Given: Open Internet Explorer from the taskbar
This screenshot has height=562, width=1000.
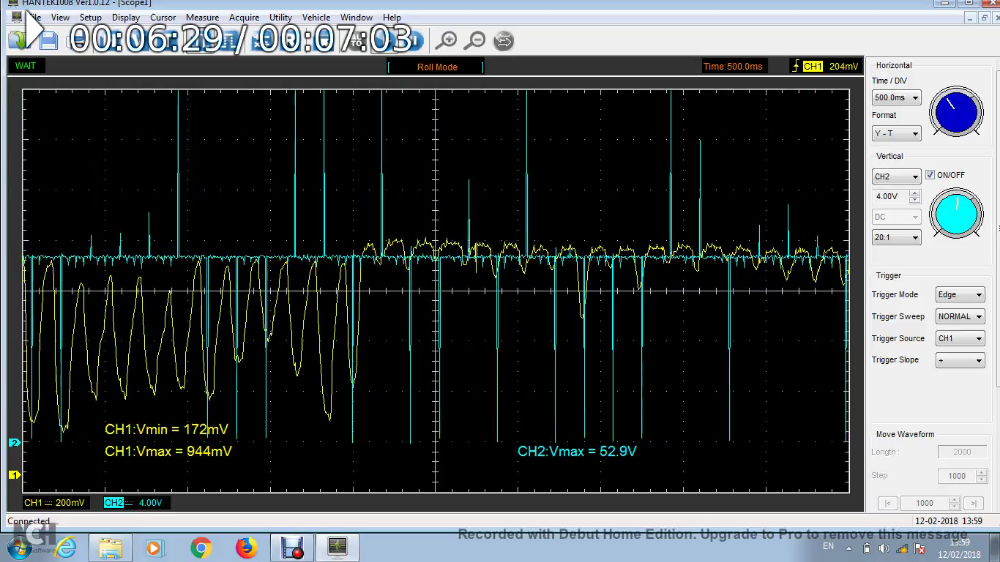Looking at the screenshot, I should [x=66, y=548].
